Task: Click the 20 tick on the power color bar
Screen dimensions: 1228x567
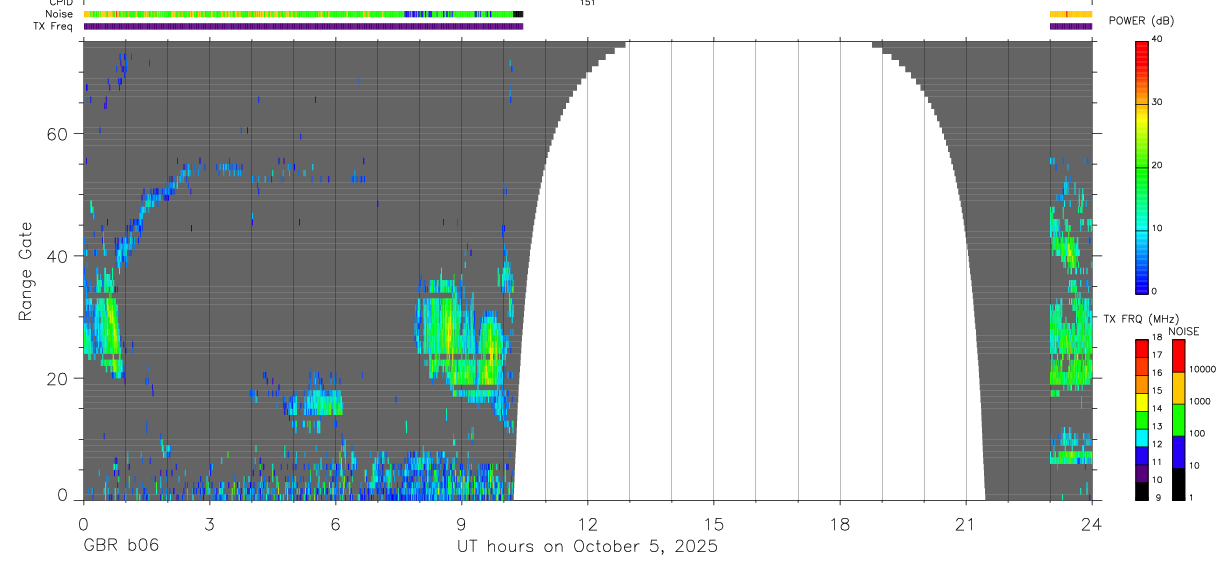Action: [1157, 166]
